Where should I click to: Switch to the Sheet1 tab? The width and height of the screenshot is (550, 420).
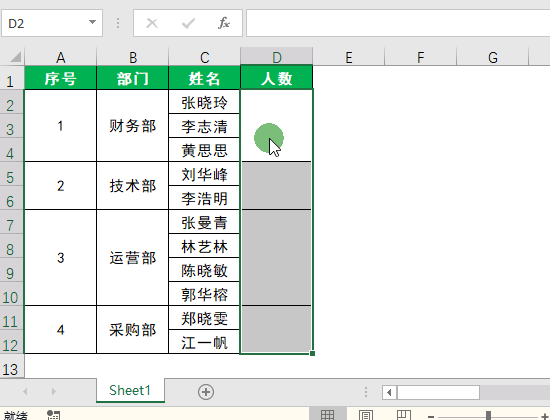[130, 390]
